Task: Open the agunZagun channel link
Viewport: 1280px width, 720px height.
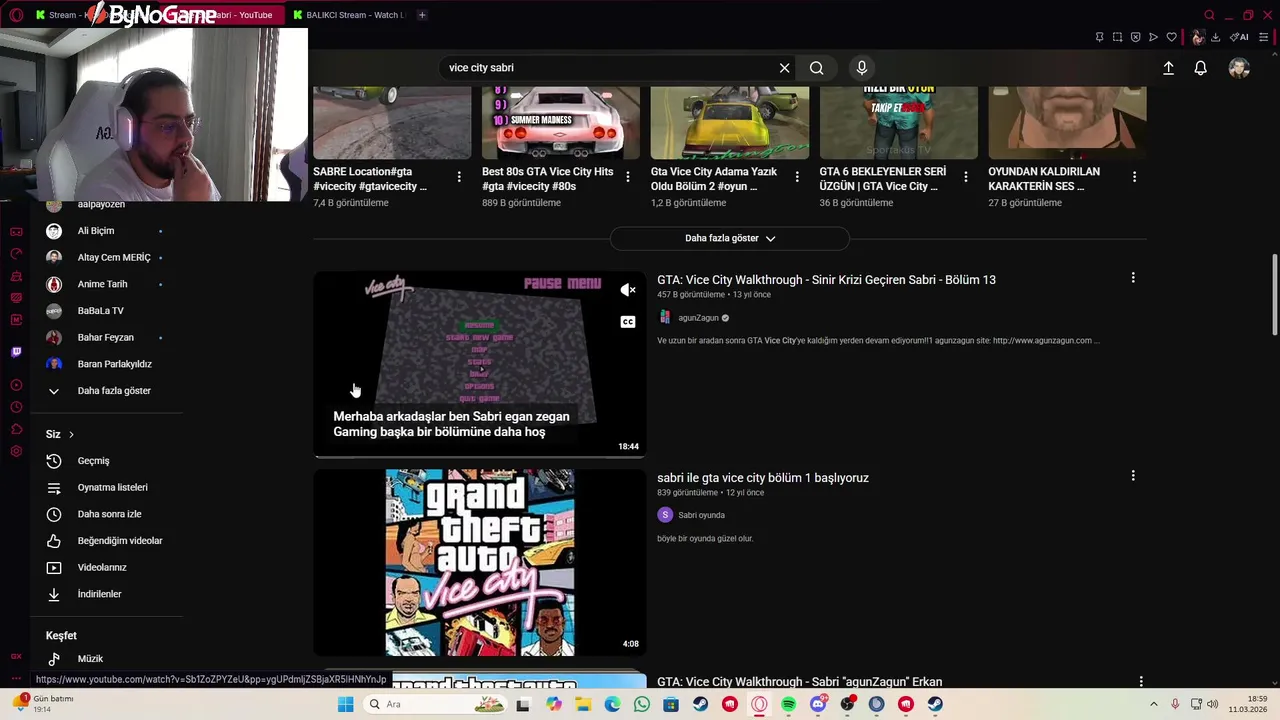Action: 698,318
